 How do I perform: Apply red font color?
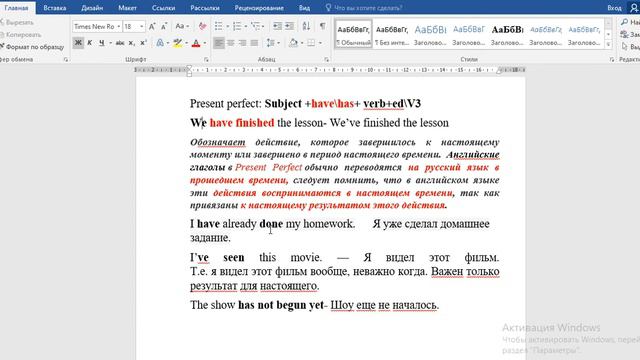tap(196, 42)
